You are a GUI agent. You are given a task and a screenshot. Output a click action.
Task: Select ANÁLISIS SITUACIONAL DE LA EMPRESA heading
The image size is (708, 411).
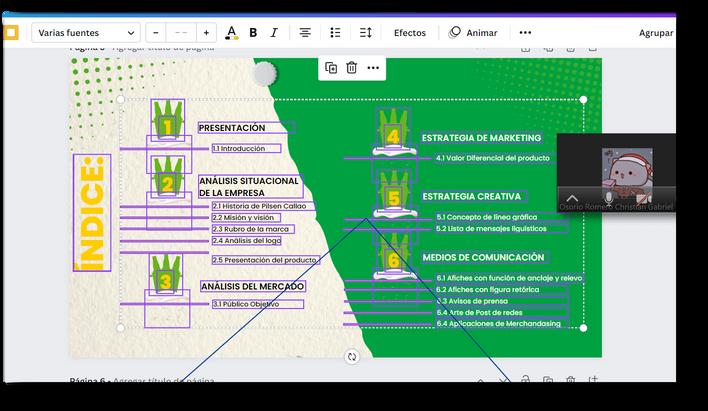tap(250, 187)
